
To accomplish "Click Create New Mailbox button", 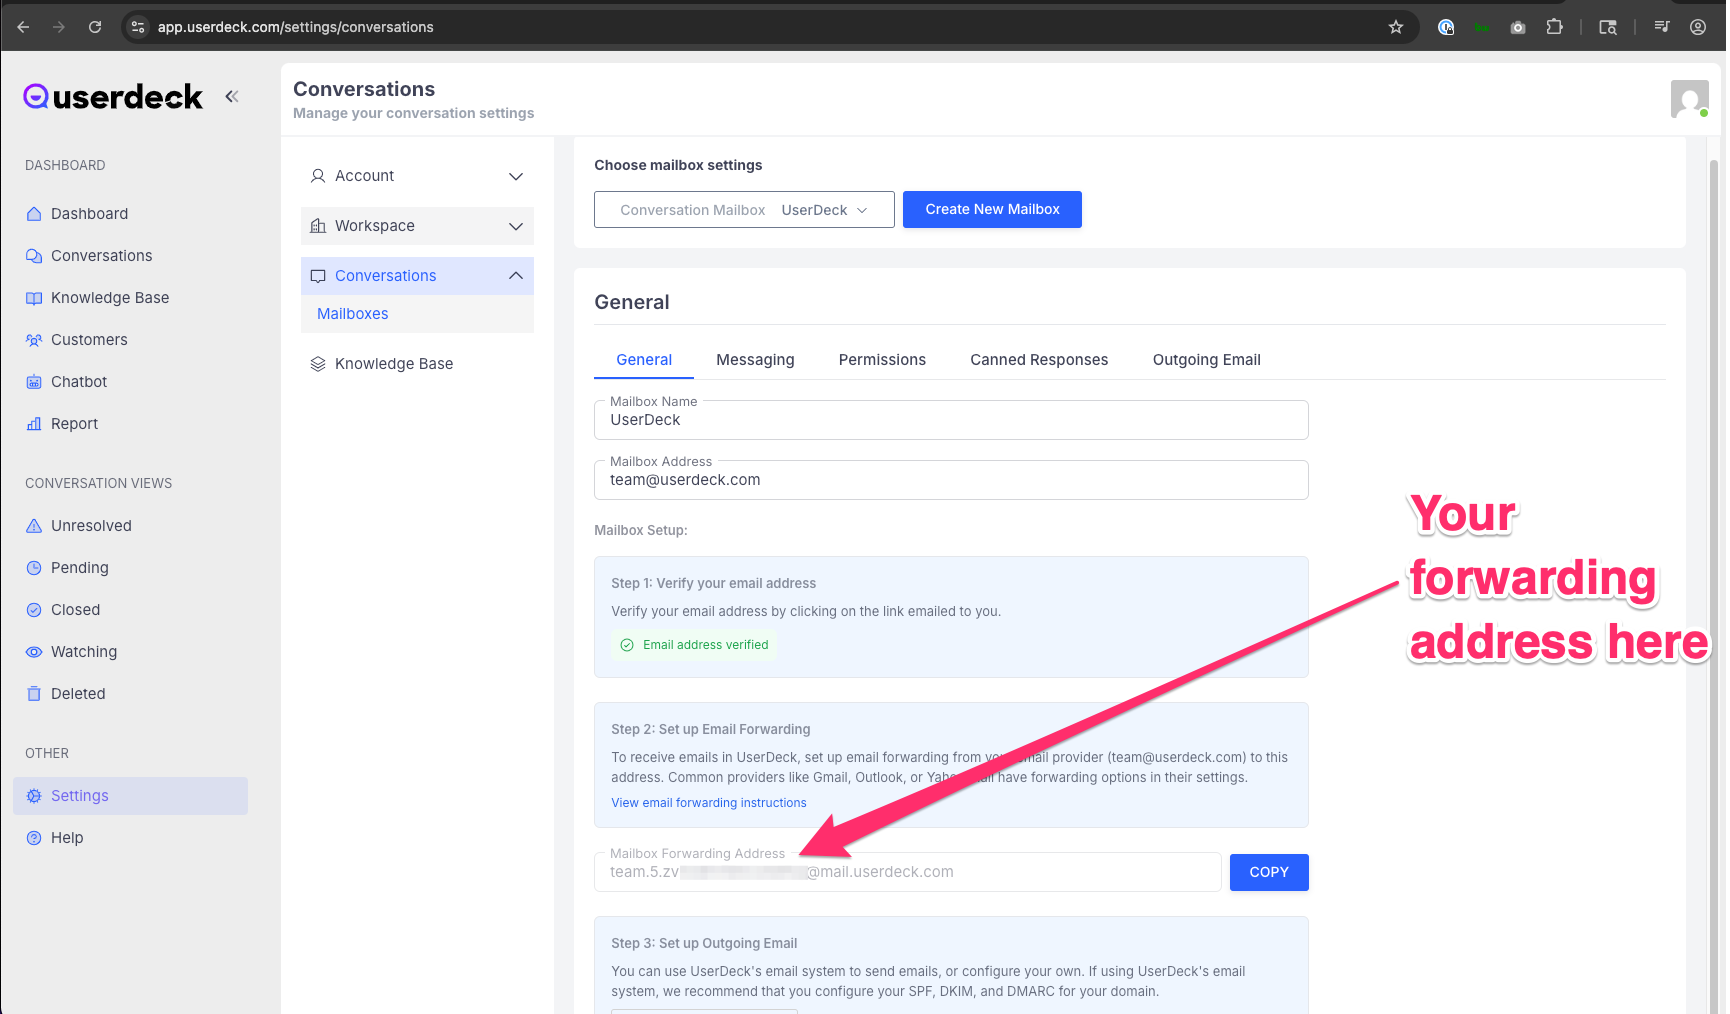I will coord(992,209).
